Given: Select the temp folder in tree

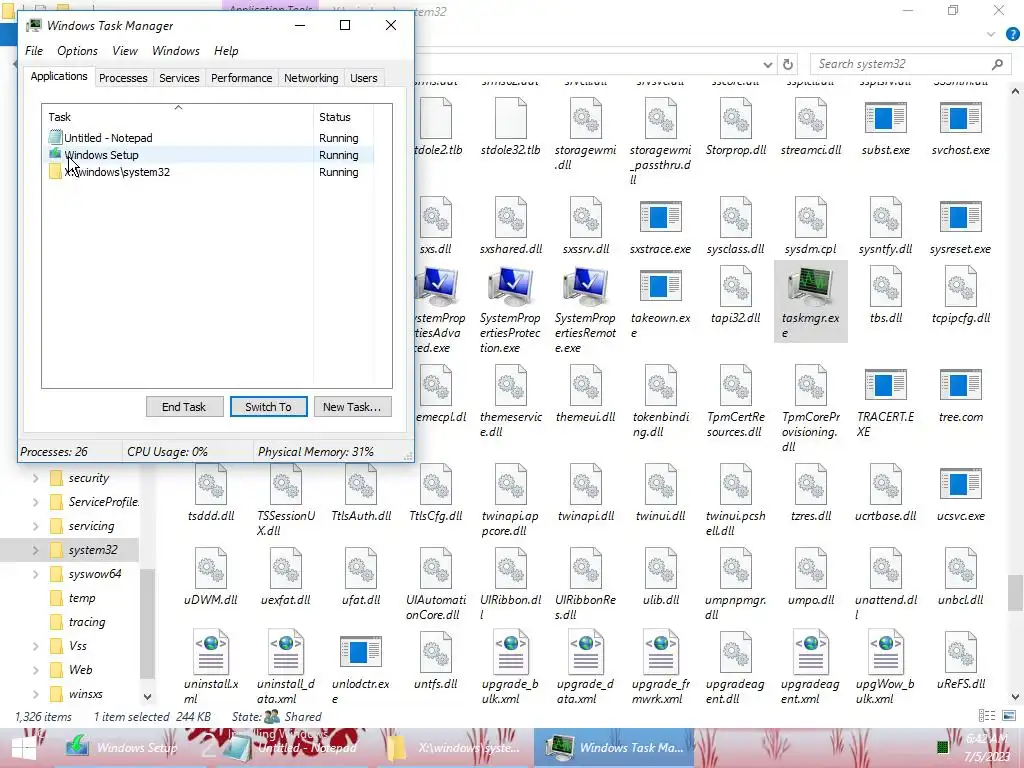Looking at the screenshot, I should [x=82, y=598].
